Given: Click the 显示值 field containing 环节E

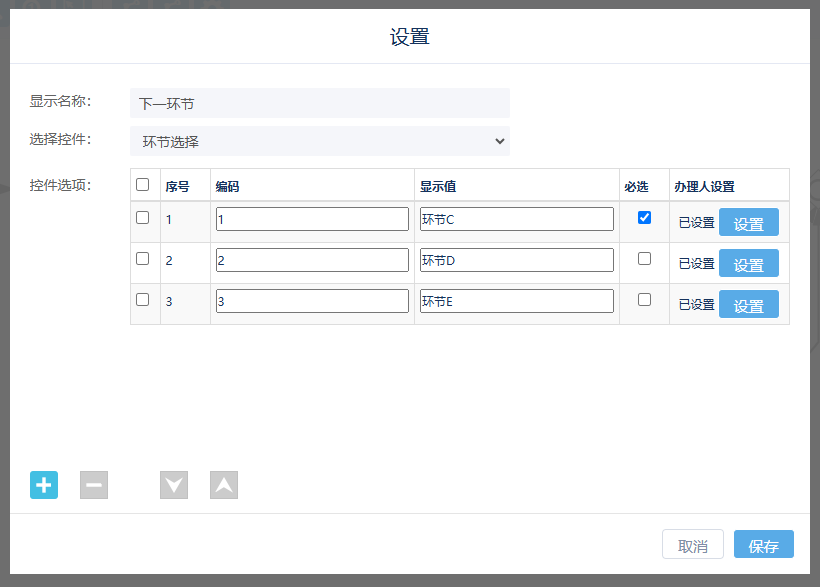Looking at the screenshot, I should tap(516, 301).
